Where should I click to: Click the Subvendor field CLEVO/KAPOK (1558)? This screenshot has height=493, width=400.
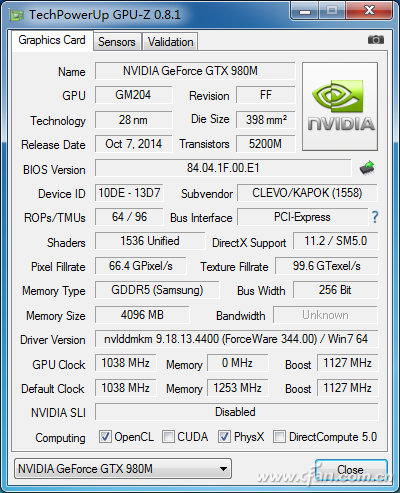[x=307, y=193]
